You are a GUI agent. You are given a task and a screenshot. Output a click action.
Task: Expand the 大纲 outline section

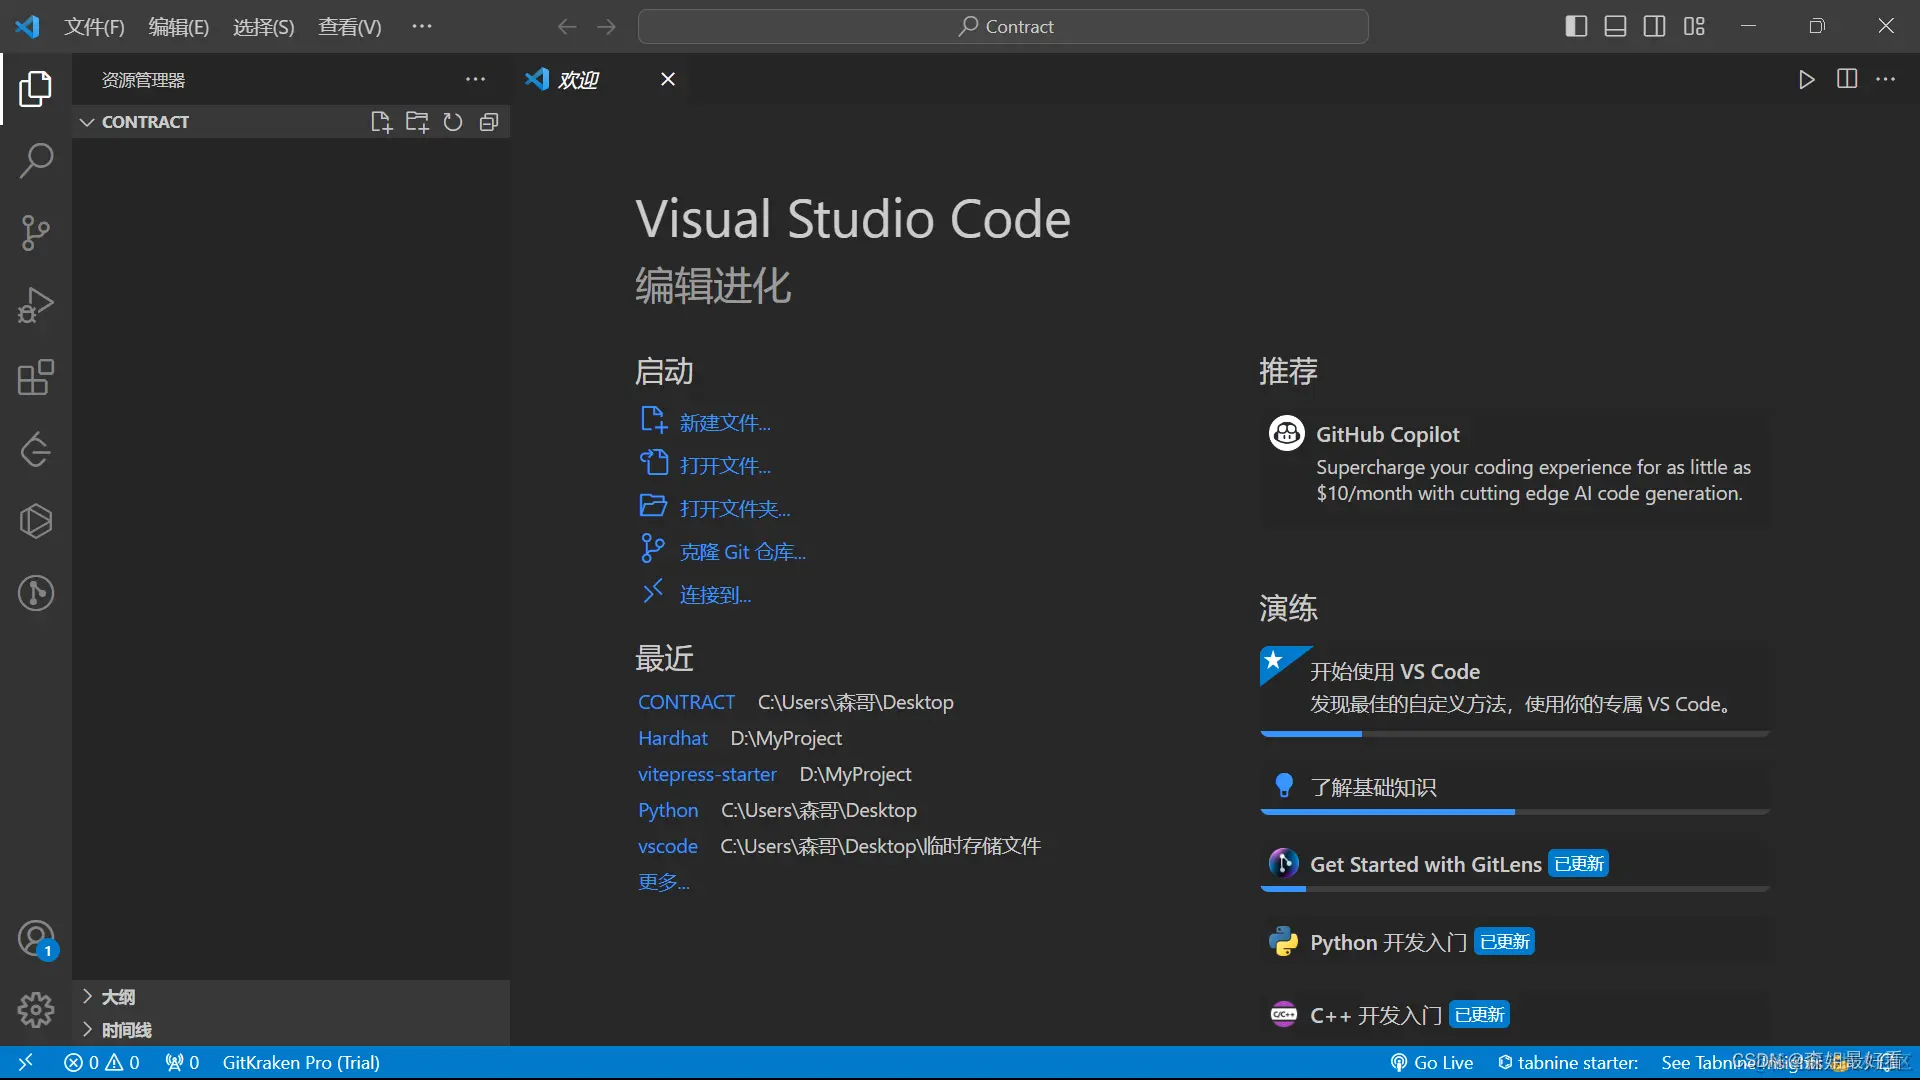118,997
